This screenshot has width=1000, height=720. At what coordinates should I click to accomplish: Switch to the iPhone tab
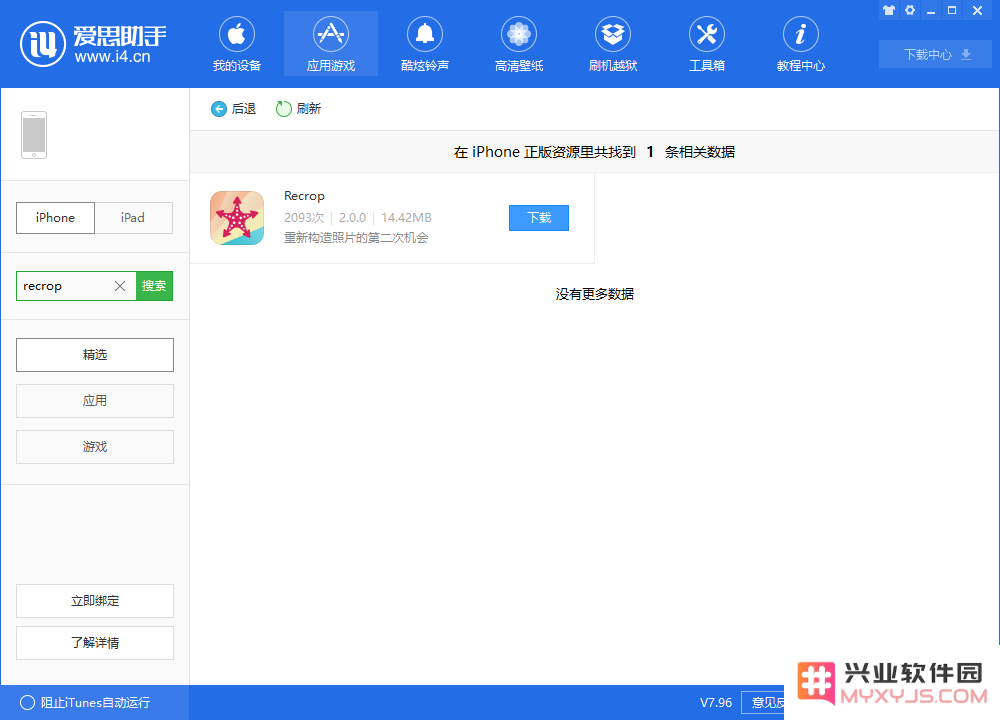55,218
